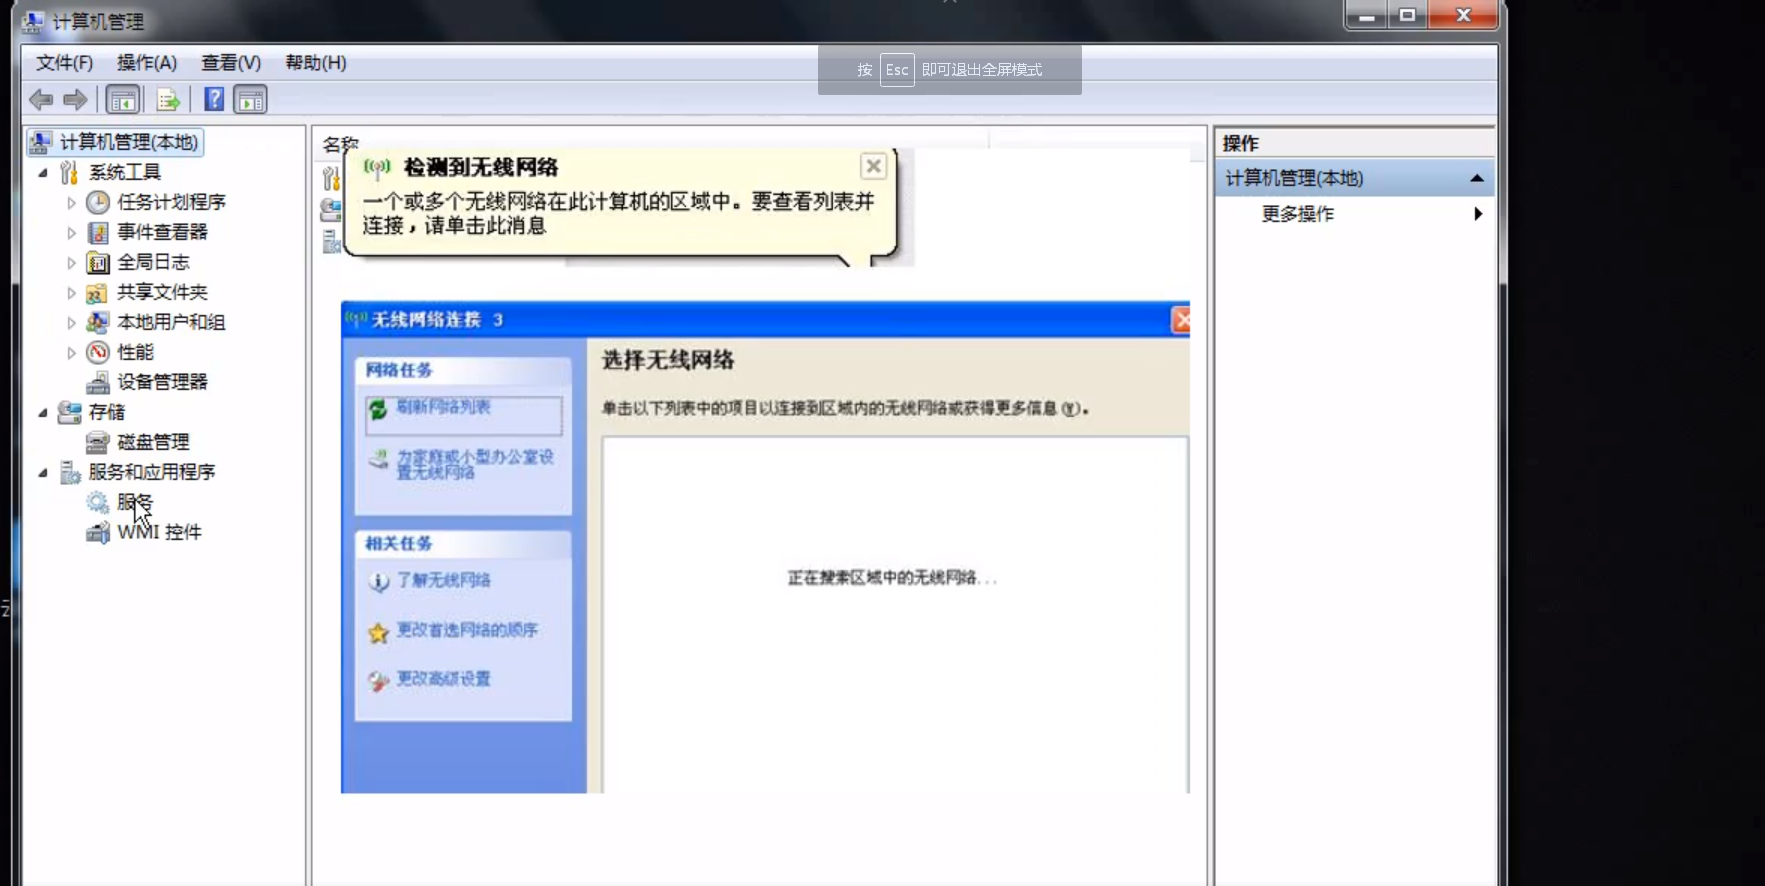1765x886 pixels.
Task: Collapse the 计算机管理(本地) actions section arrow
Action: point(1476,178)
